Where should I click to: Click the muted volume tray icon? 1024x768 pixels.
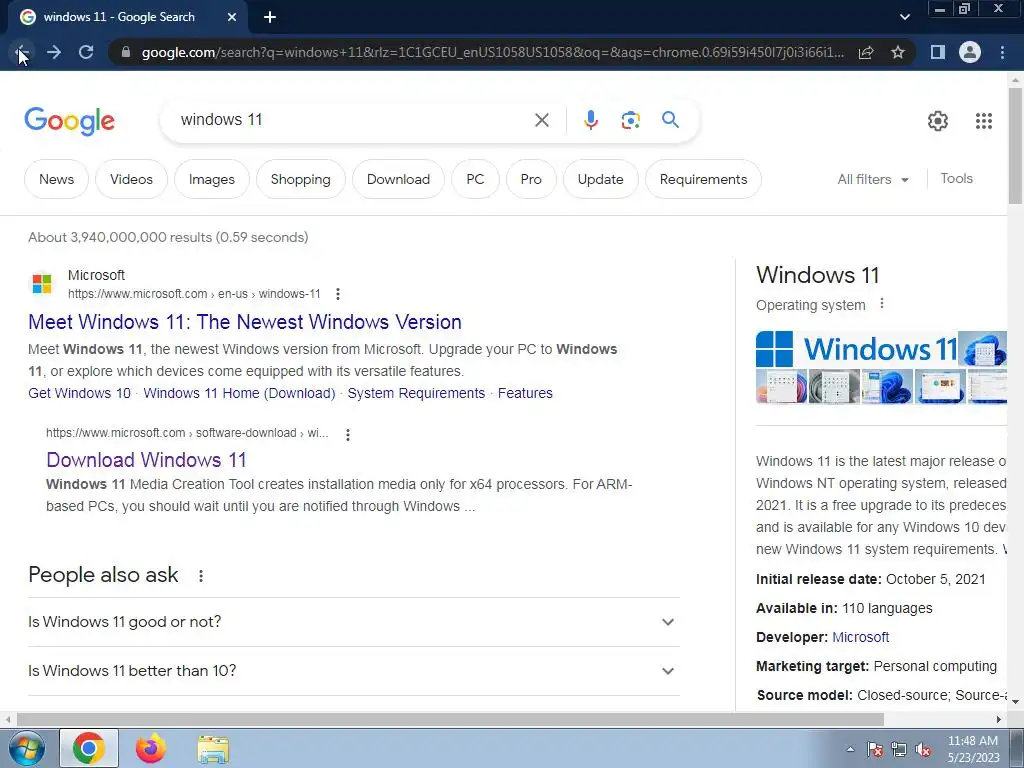coord(923,750)
